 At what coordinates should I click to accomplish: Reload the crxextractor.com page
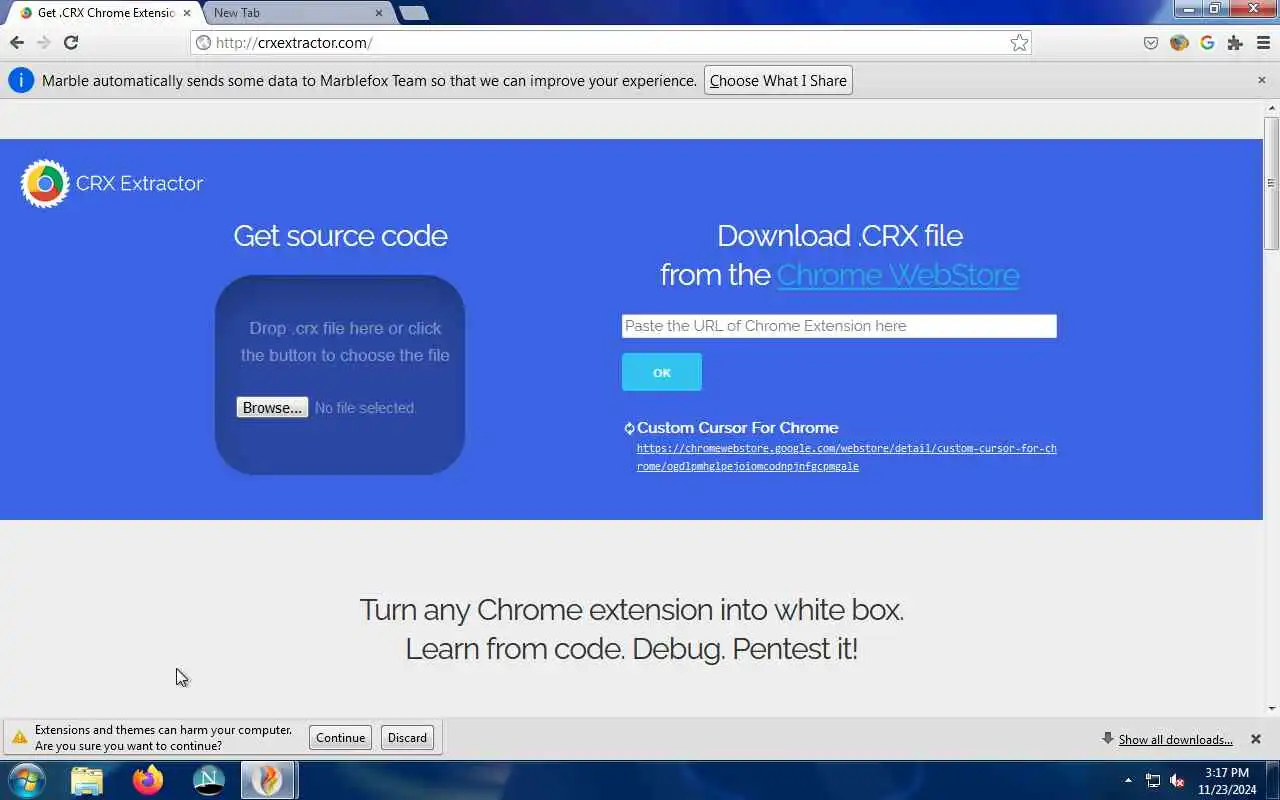[x=71, y=42]
